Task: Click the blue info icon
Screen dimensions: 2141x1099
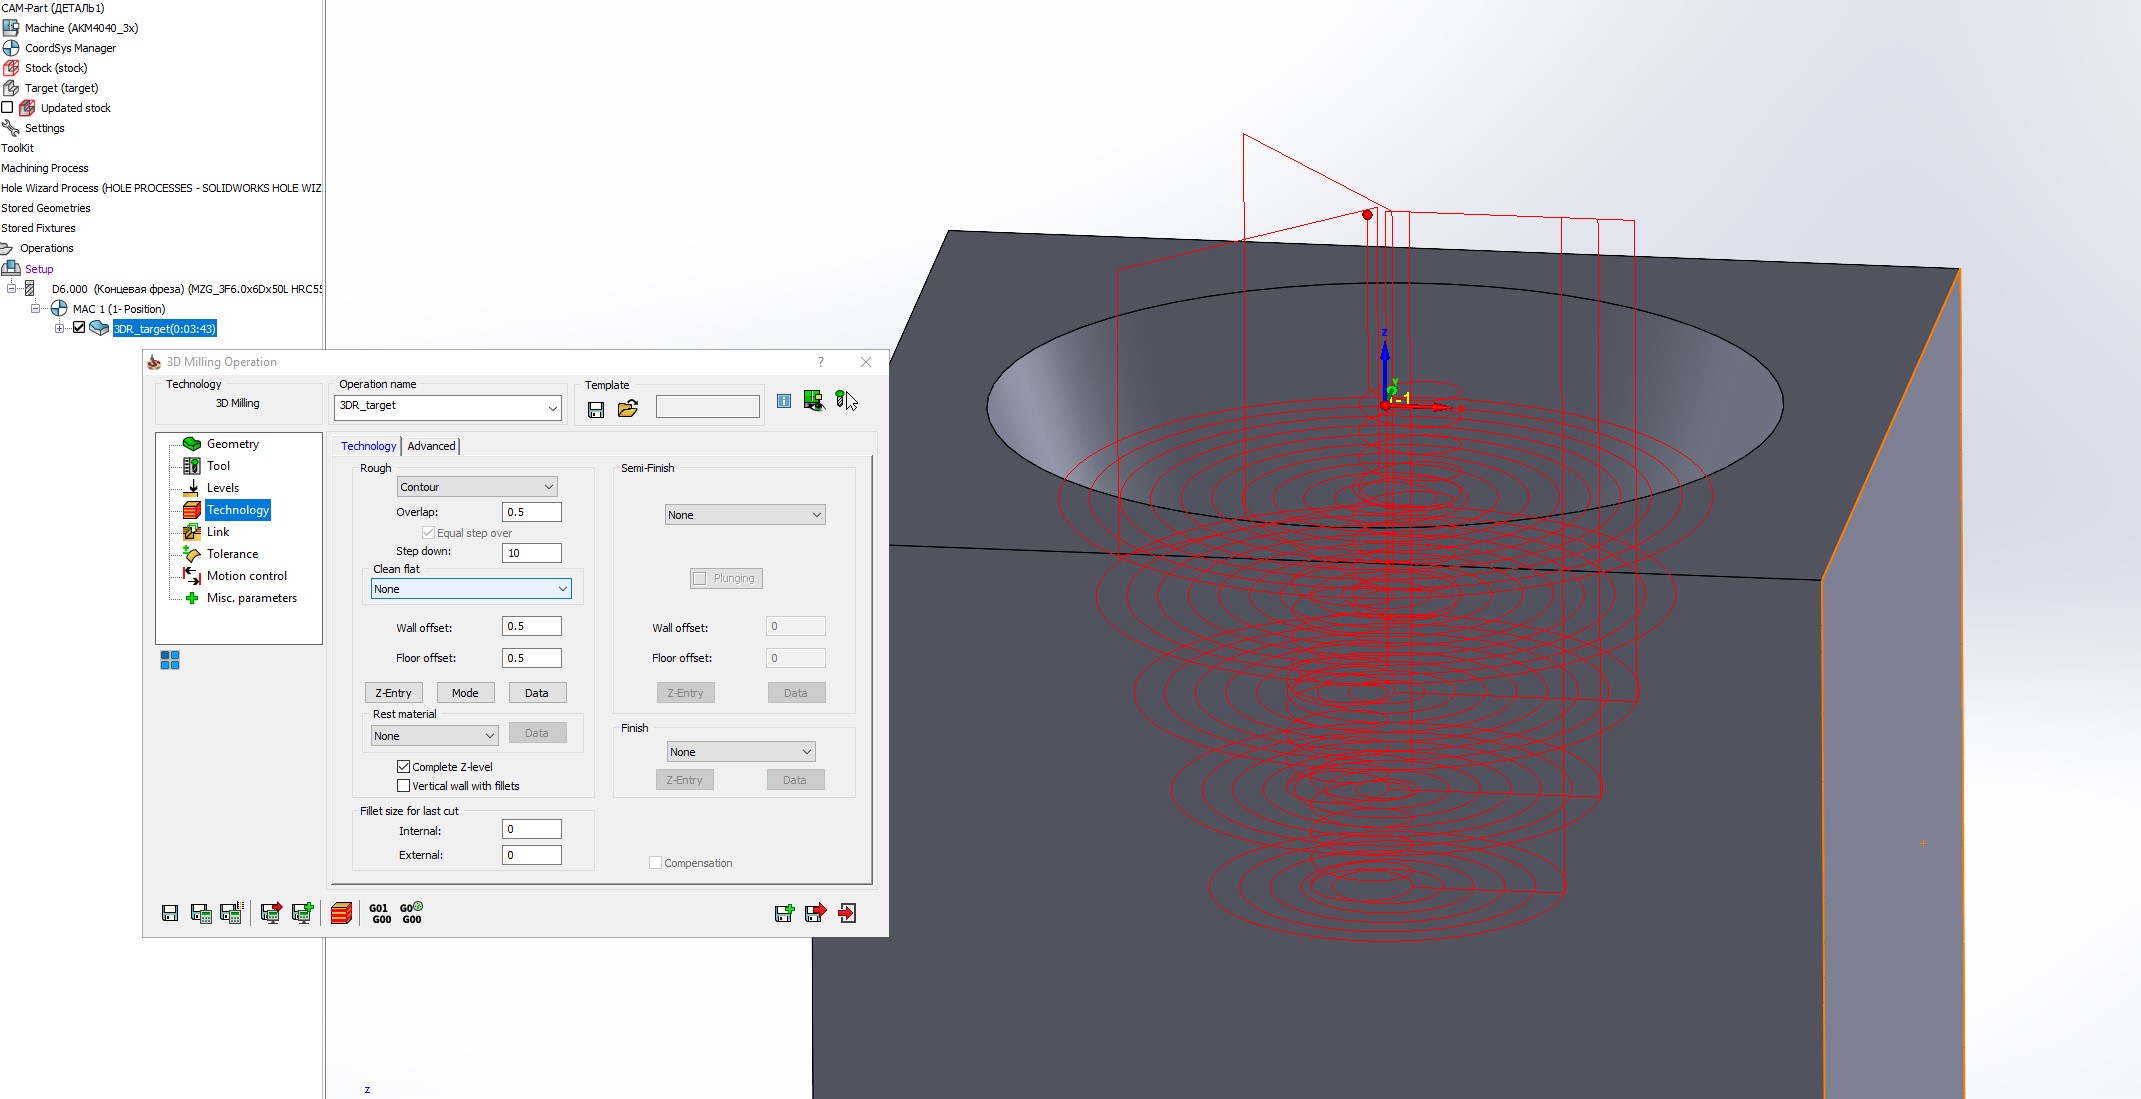Action: 784,401
